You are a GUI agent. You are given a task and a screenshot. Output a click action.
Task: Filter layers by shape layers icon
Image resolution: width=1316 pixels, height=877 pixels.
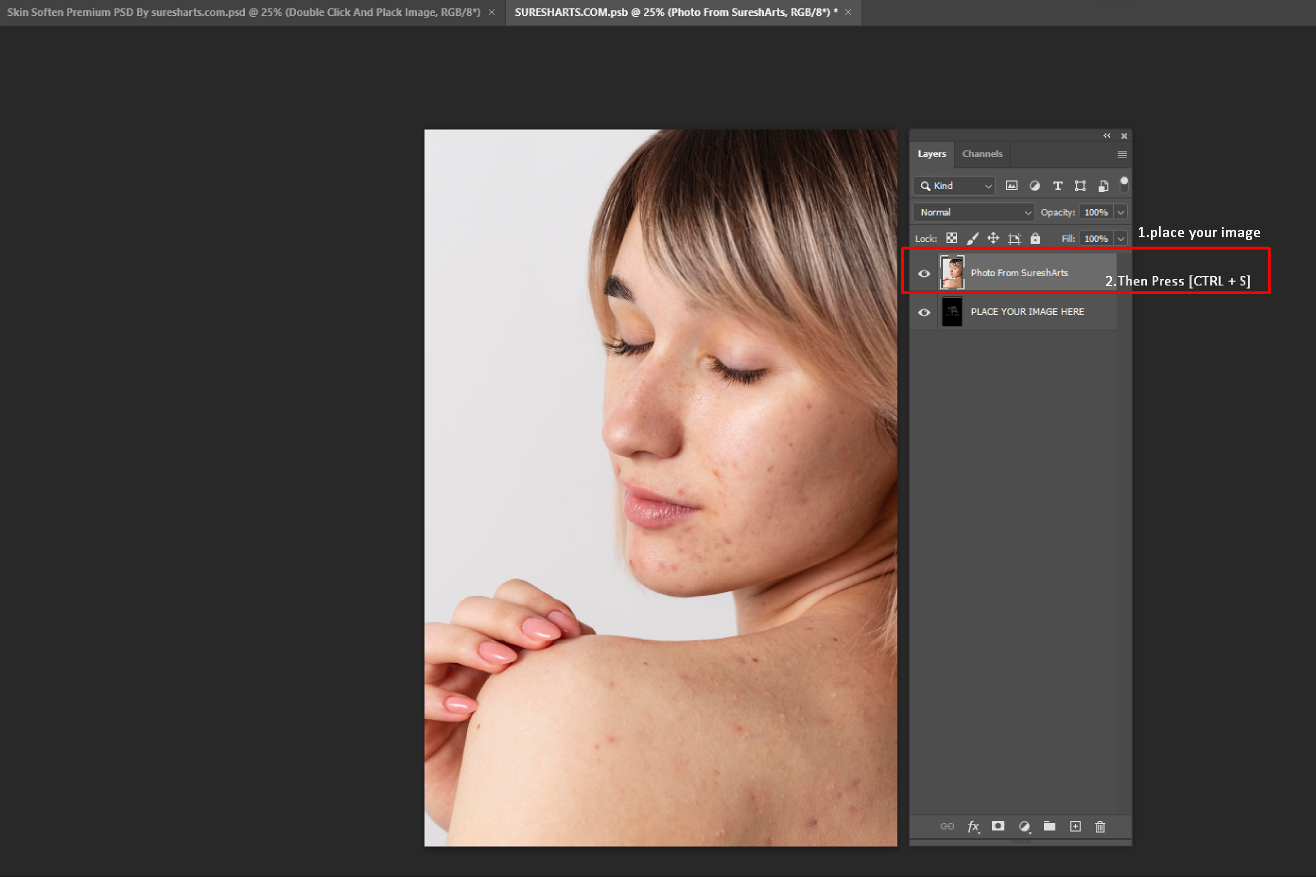pos(1080,186)
